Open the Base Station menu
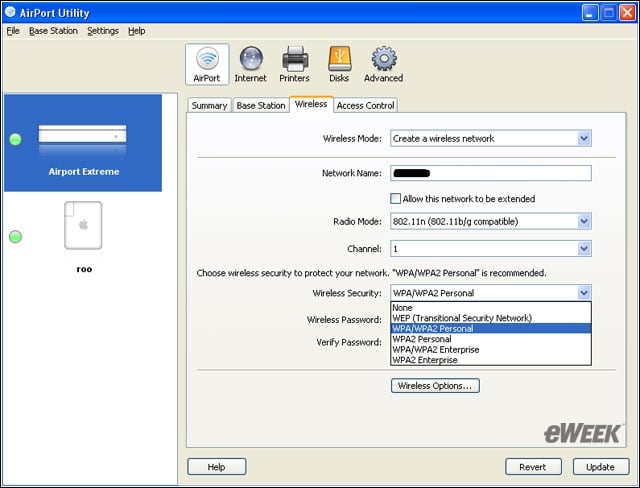640x488 pixels. pyautogui.click(x=53, y=31)
